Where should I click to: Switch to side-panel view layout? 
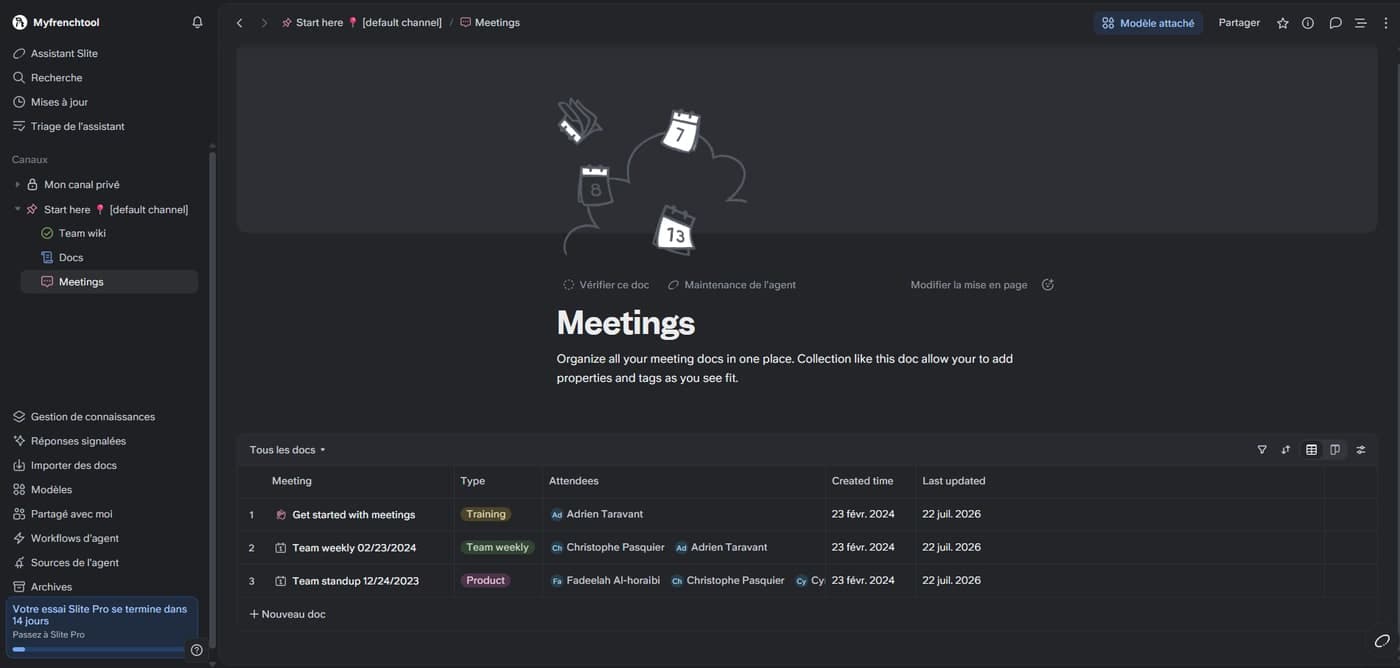coord(1335,450)
